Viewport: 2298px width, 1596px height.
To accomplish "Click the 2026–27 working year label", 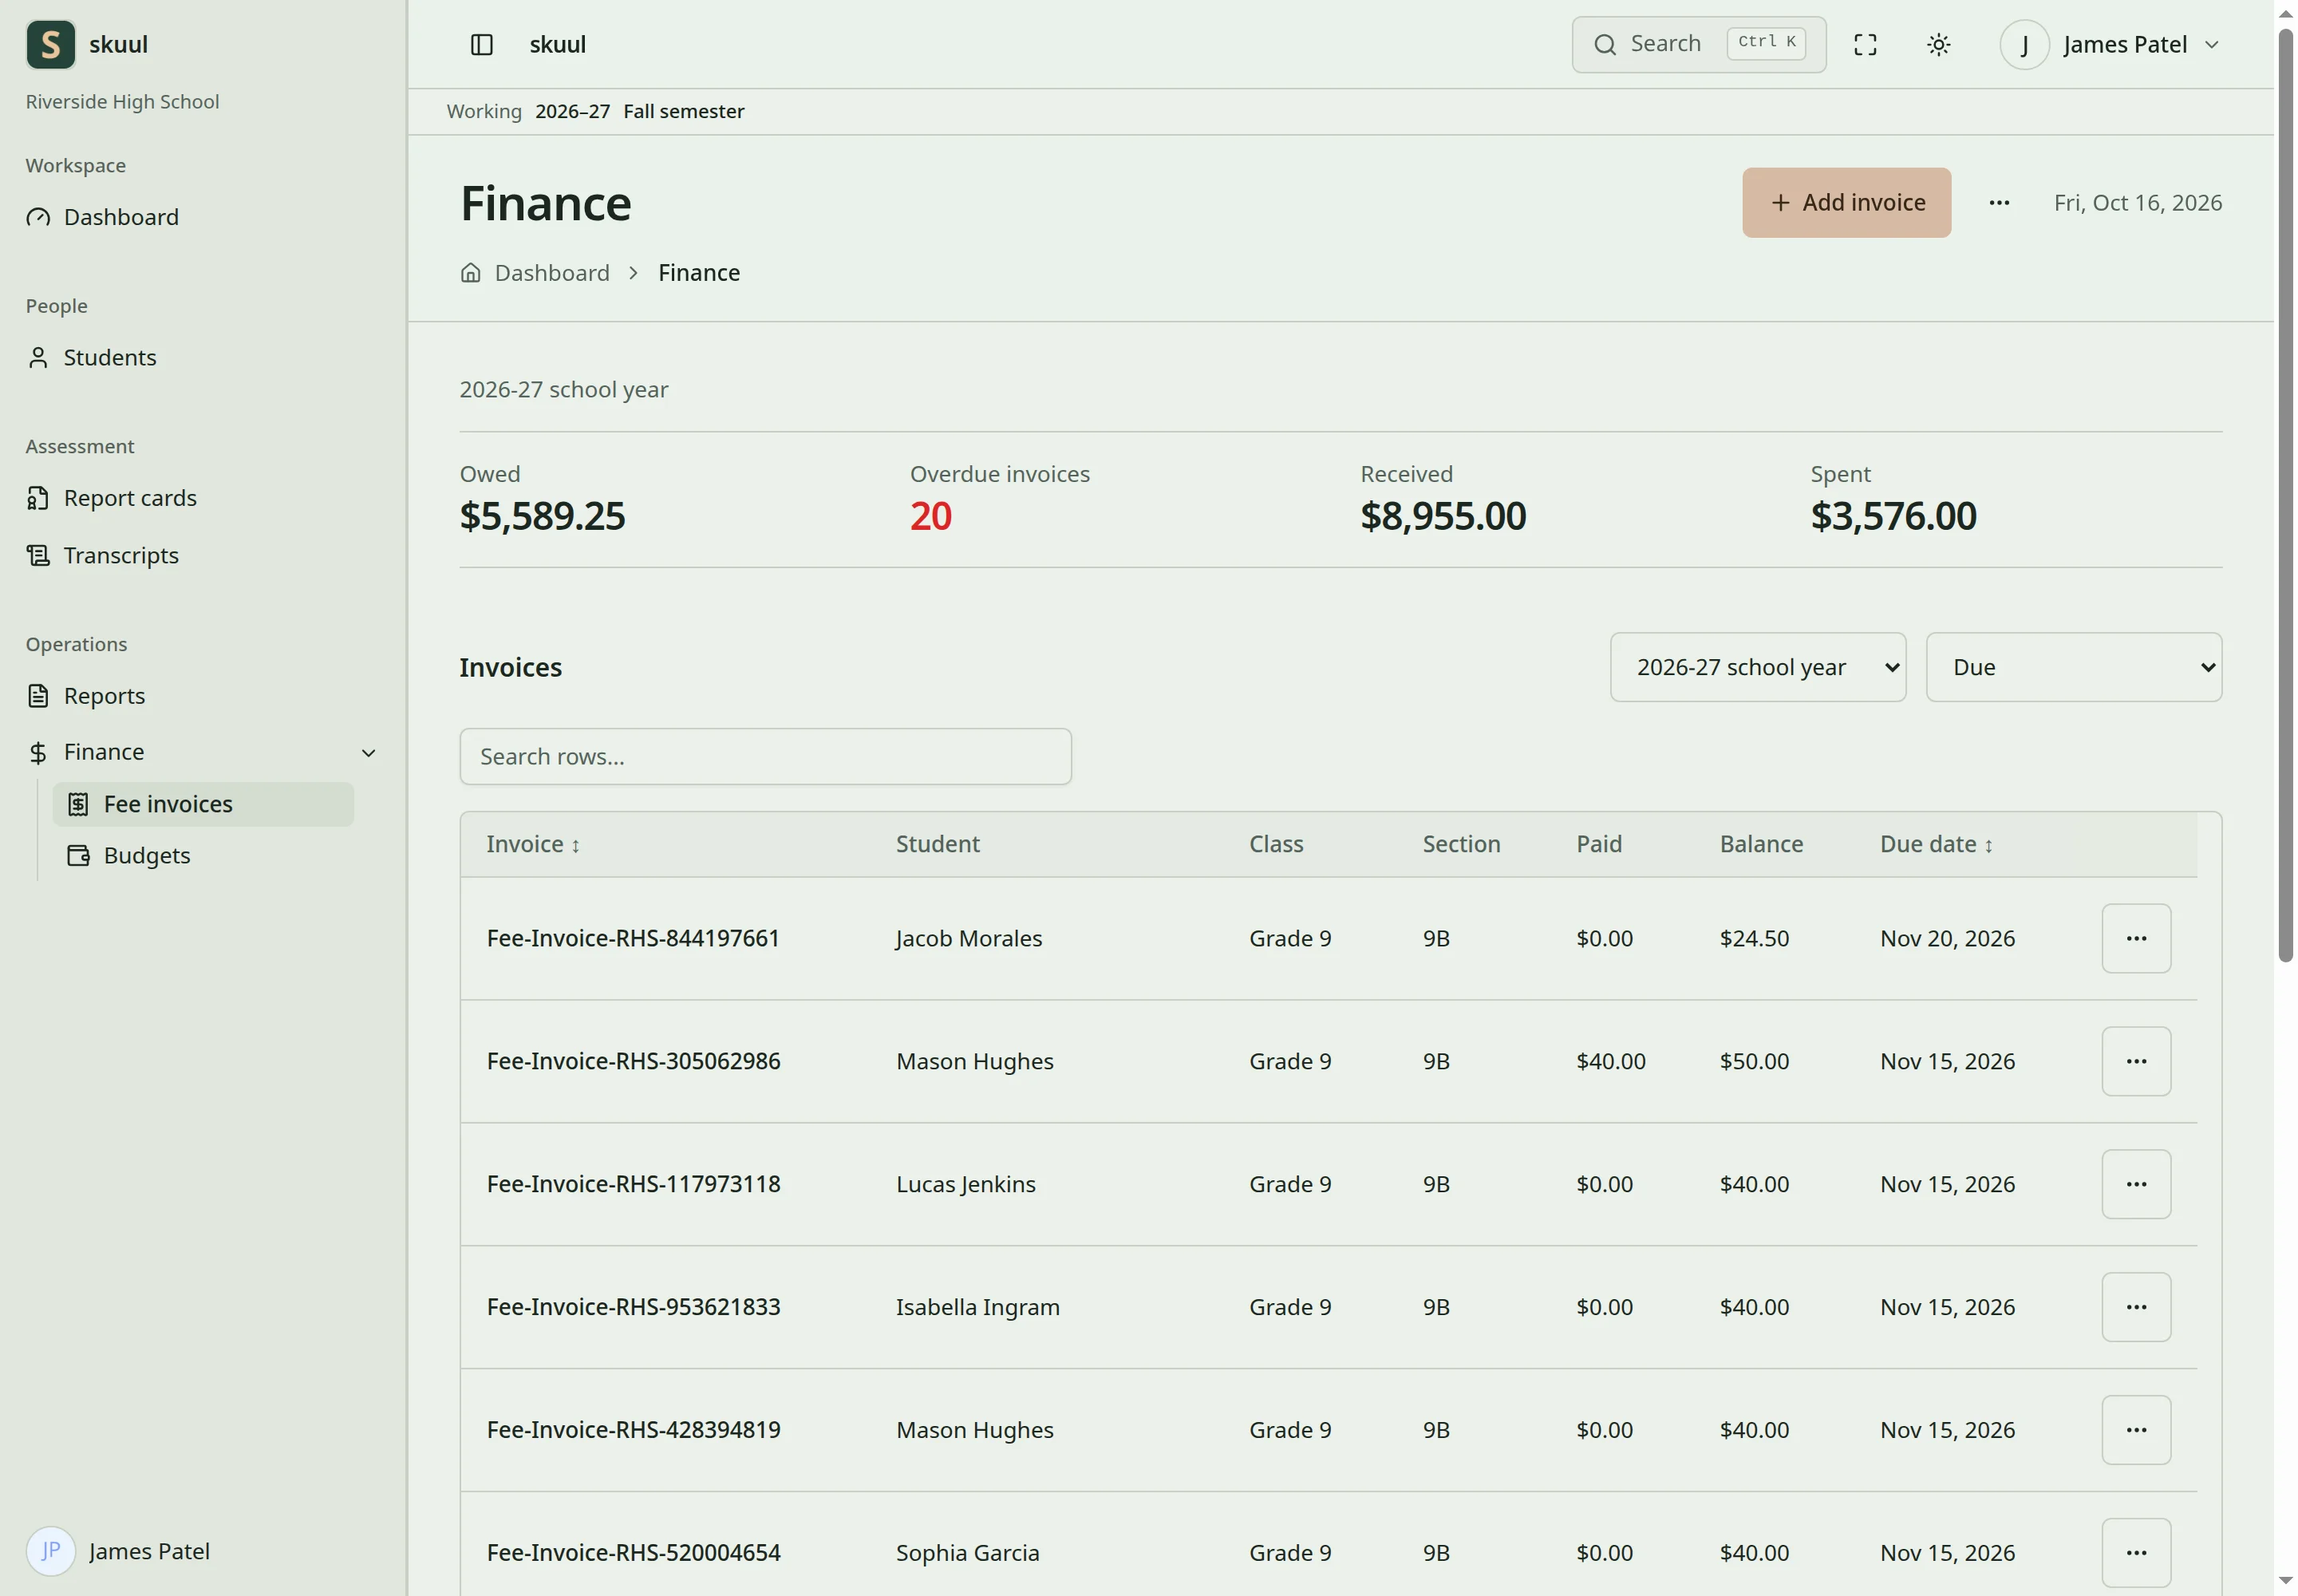I will point(572,111).
